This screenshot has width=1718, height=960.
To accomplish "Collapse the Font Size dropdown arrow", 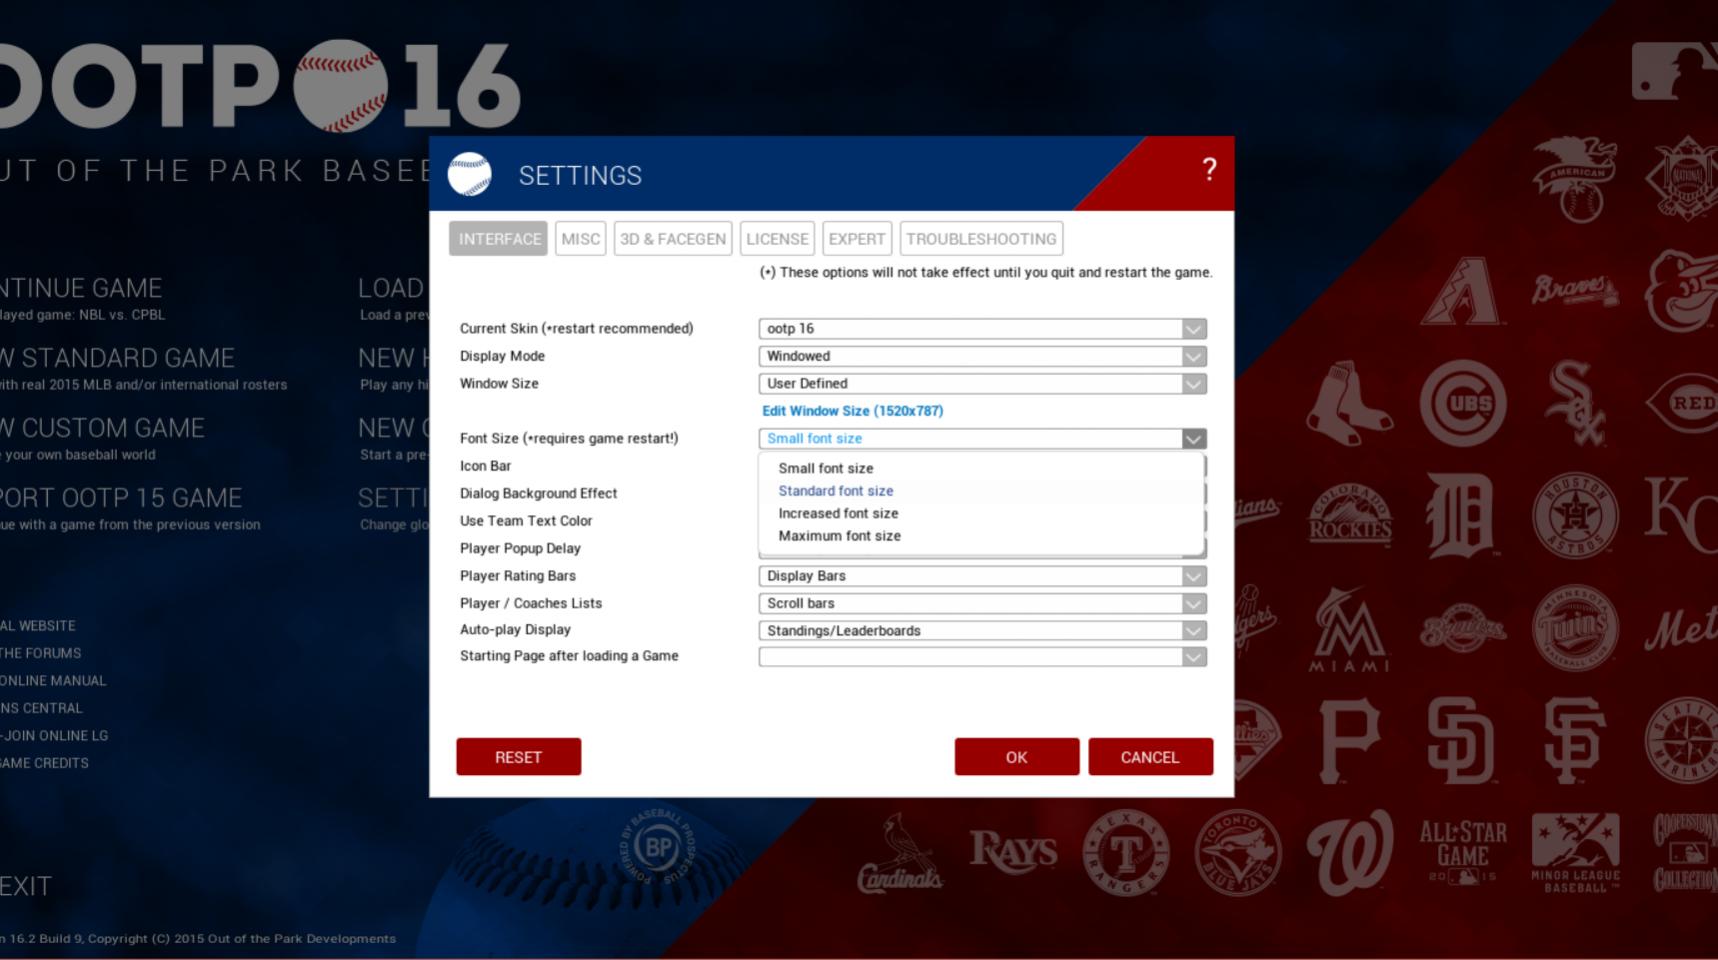I will click(1193, 439).
